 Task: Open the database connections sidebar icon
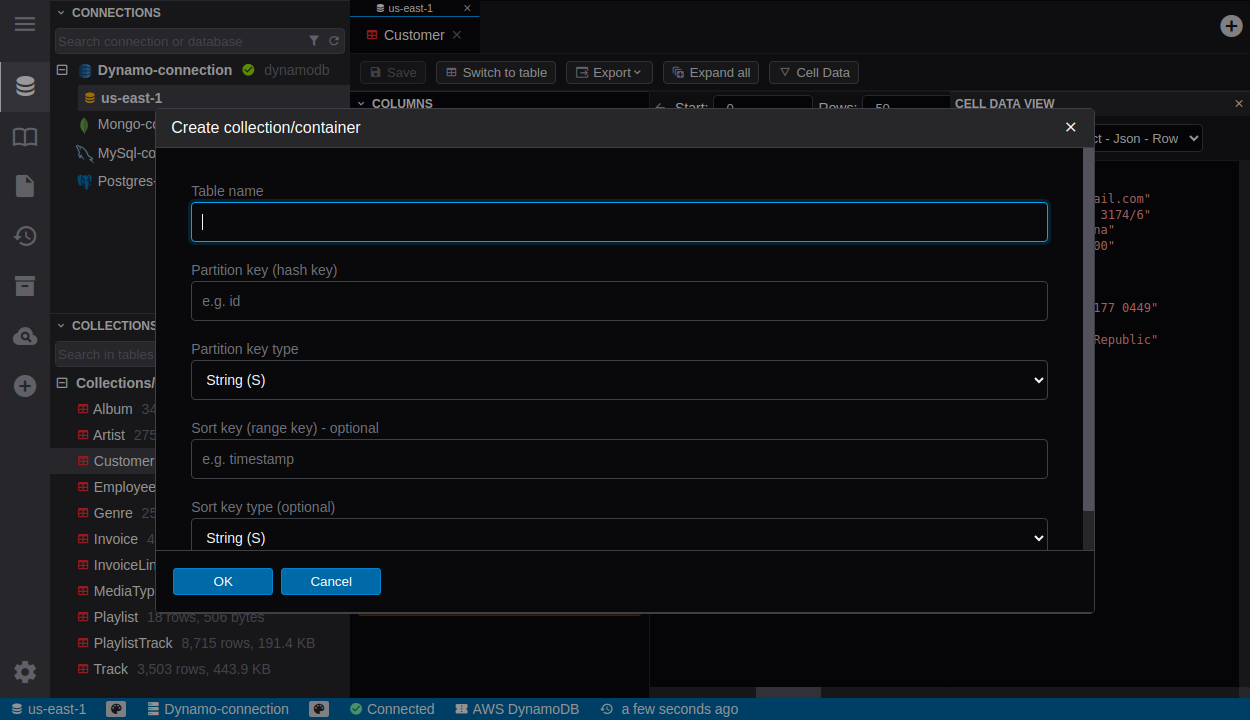coord(25,87)
